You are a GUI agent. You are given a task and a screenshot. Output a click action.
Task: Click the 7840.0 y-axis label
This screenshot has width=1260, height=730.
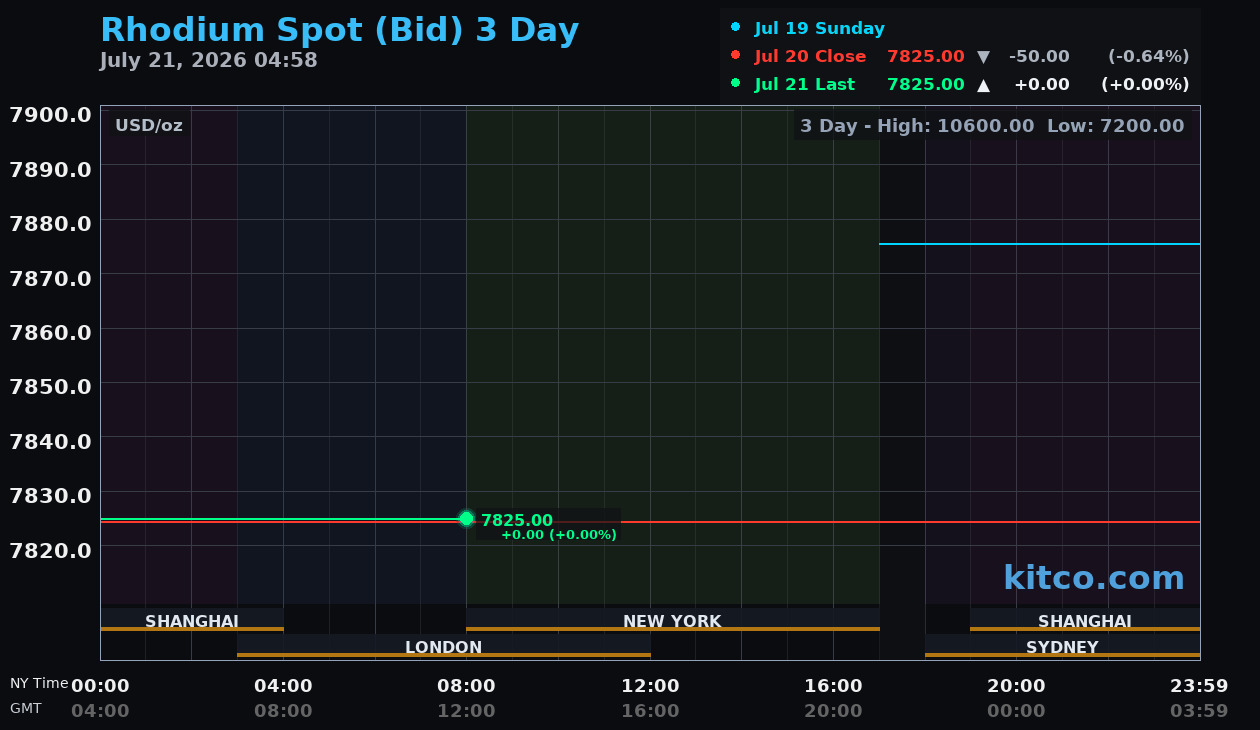click(50, 441)
